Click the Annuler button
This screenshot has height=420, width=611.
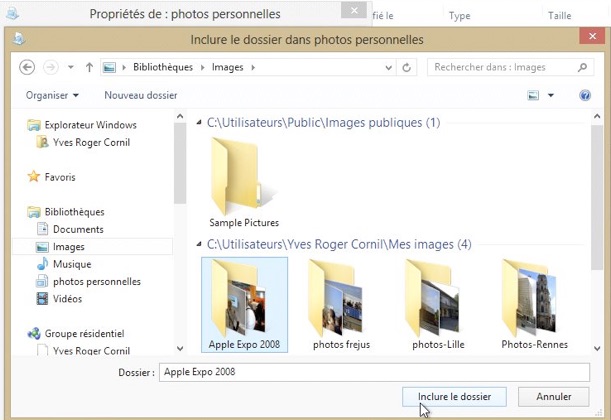click(553, 397)
